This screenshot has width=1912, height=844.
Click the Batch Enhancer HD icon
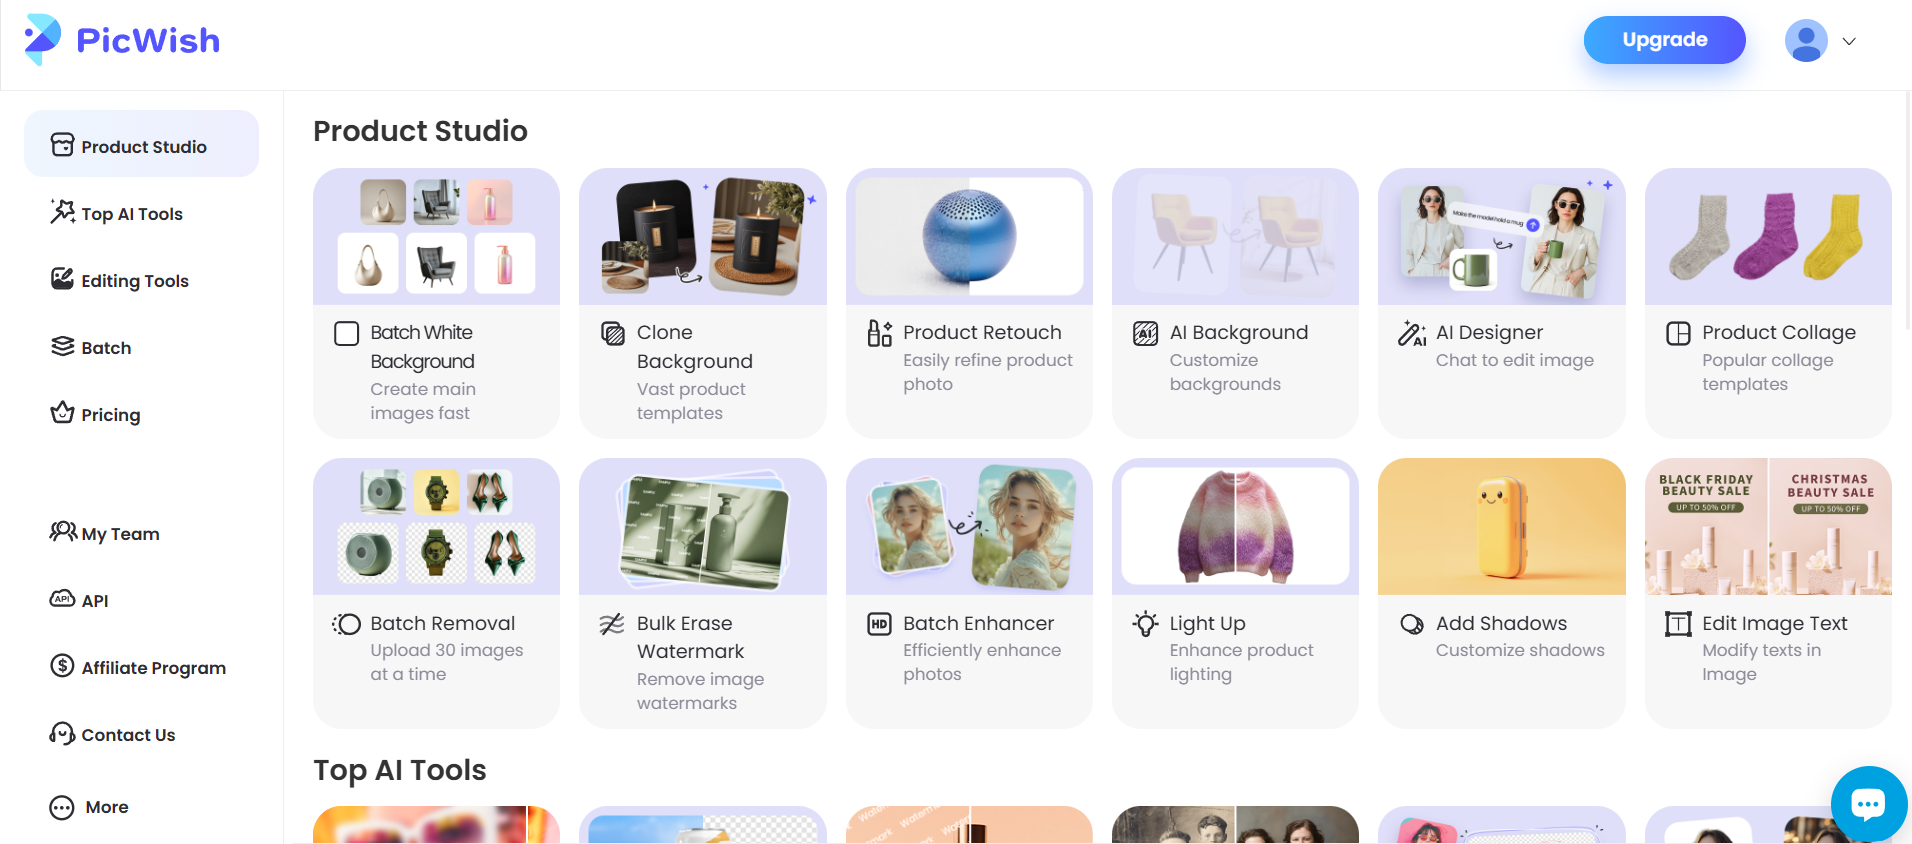pyautogui.click(x=879, y=624)
